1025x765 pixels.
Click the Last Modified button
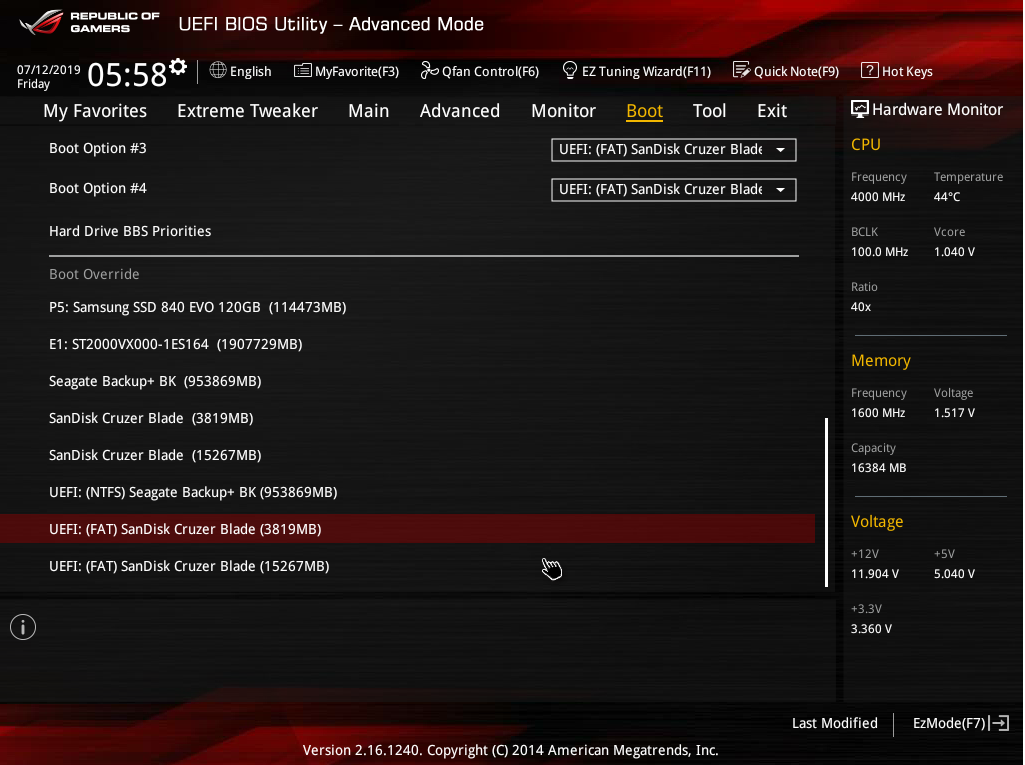(x=834, y=723)
